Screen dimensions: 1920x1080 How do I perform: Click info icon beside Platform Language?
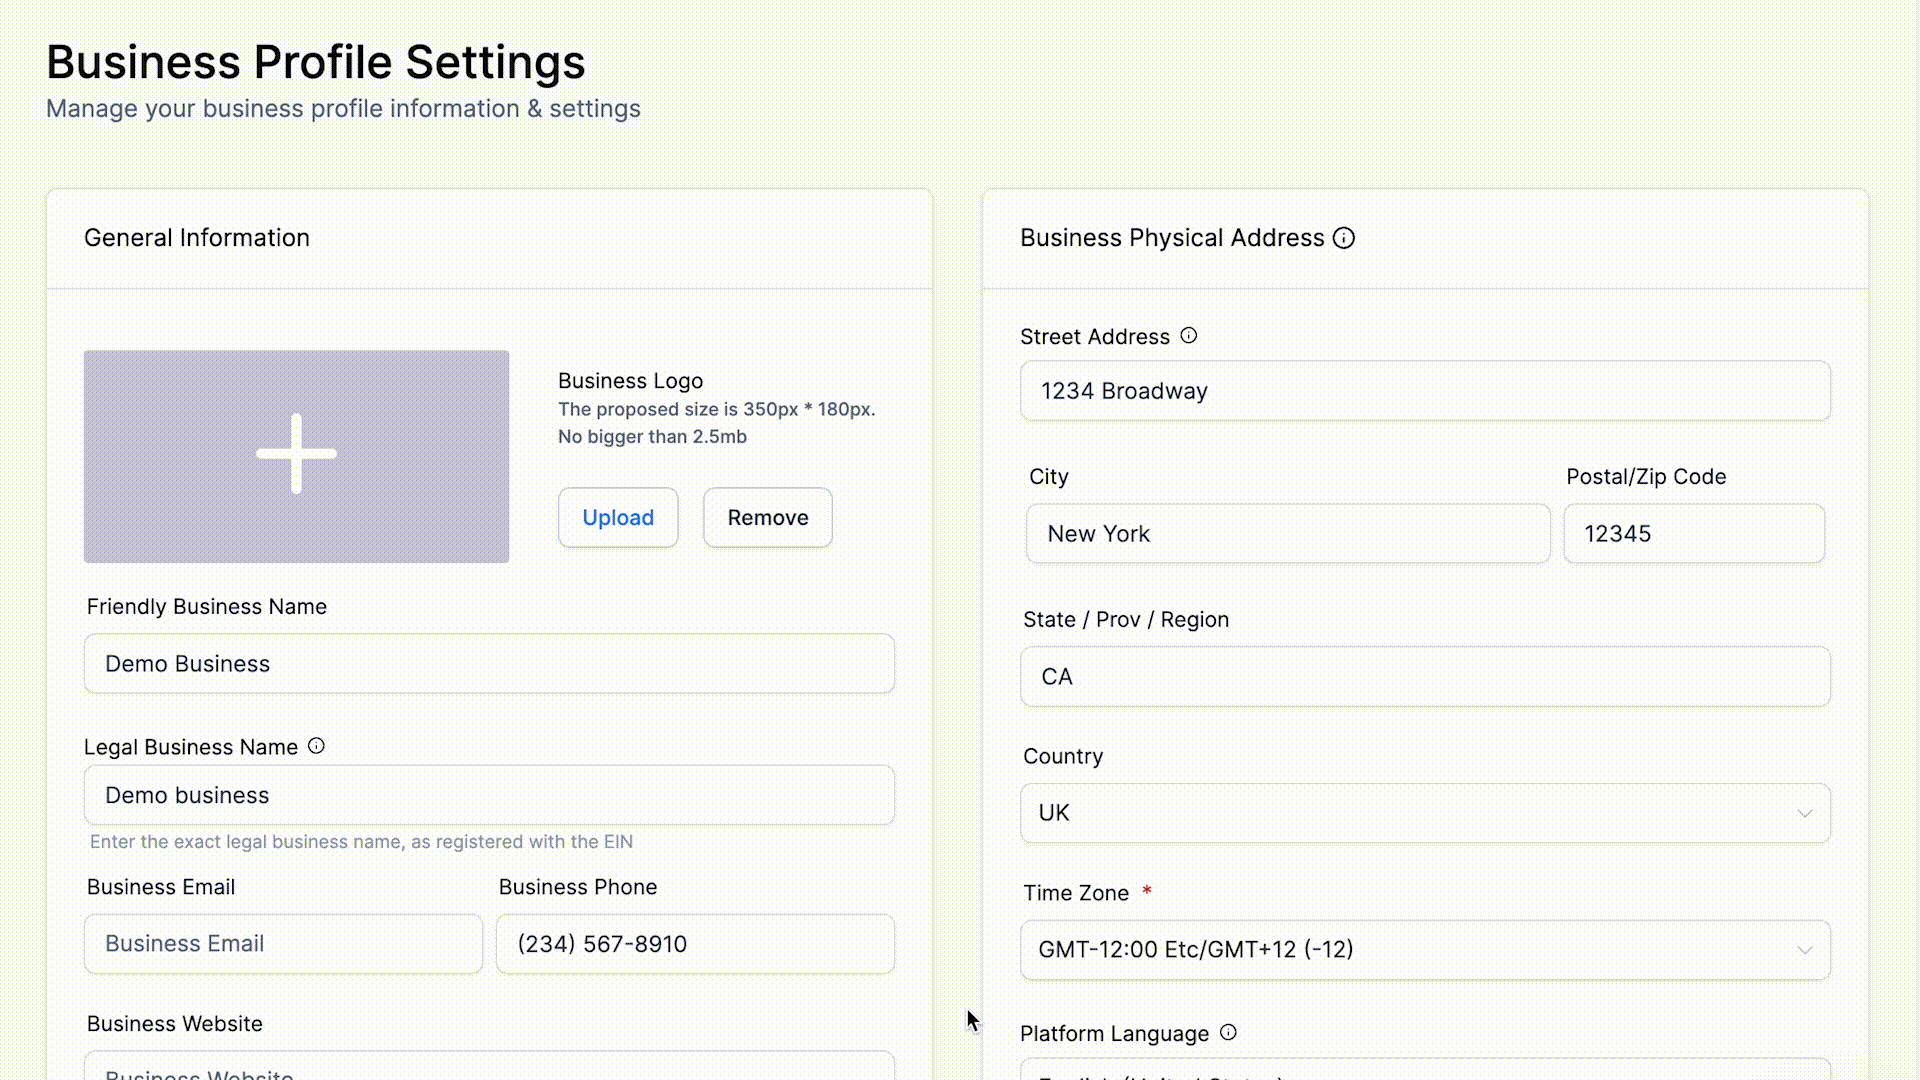(x=1228, y=1033)
